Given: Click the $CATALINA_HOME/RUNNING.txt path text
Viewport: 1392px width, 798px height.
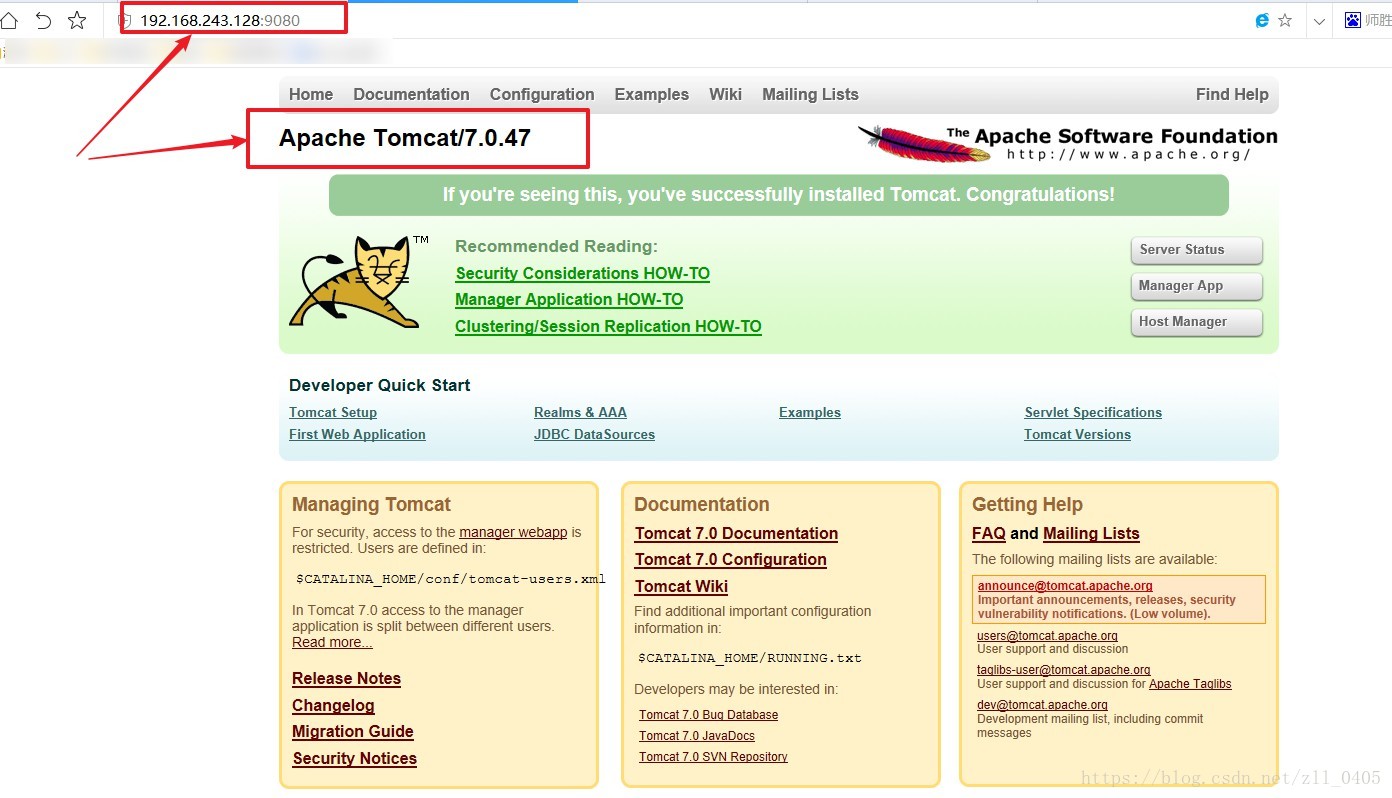Looking at the screenshot, I should tap(750, 658).
